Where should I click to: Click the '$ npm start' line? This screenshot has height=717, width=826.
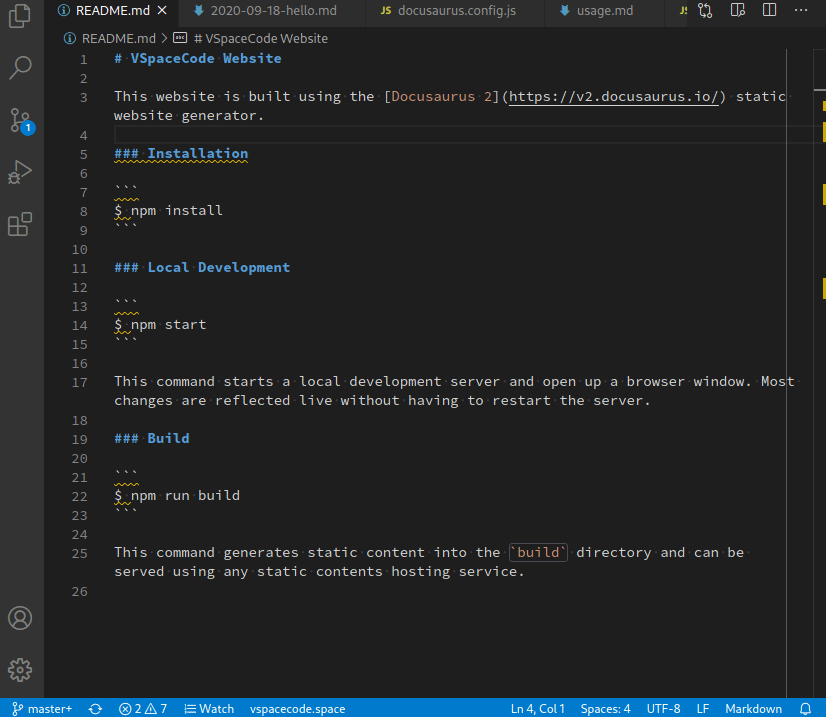[160, 325]
